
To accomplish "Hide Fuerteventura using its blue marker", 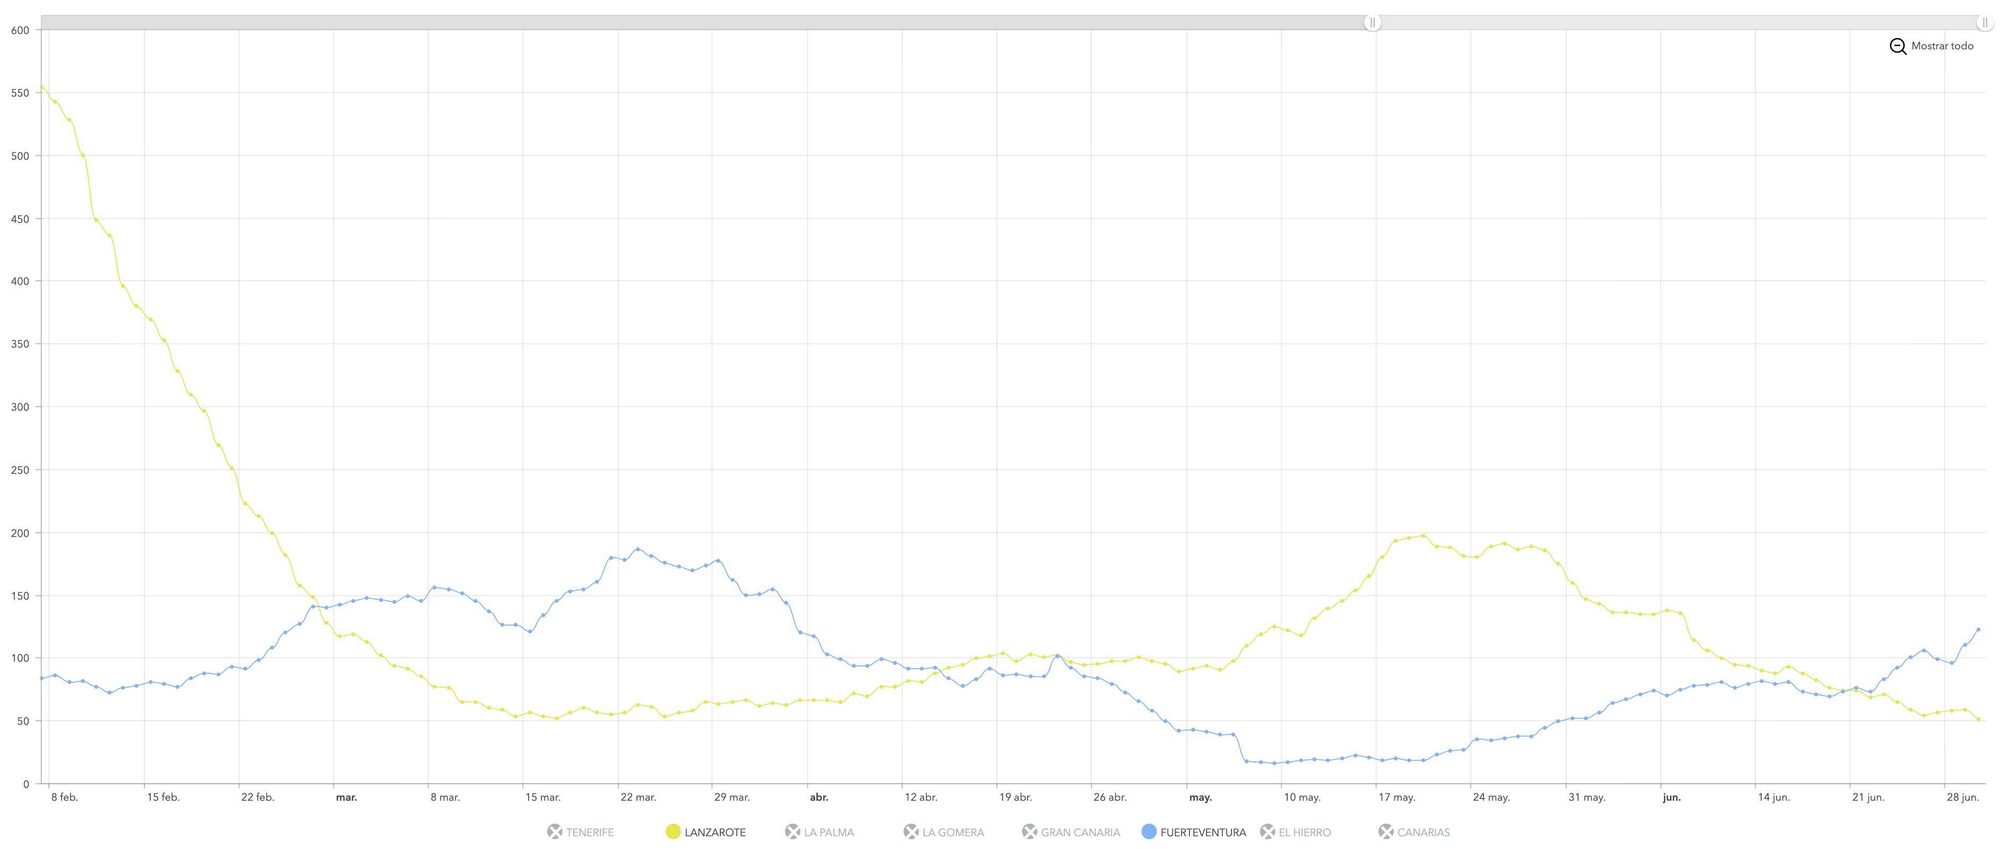I will pos(1149,832).
